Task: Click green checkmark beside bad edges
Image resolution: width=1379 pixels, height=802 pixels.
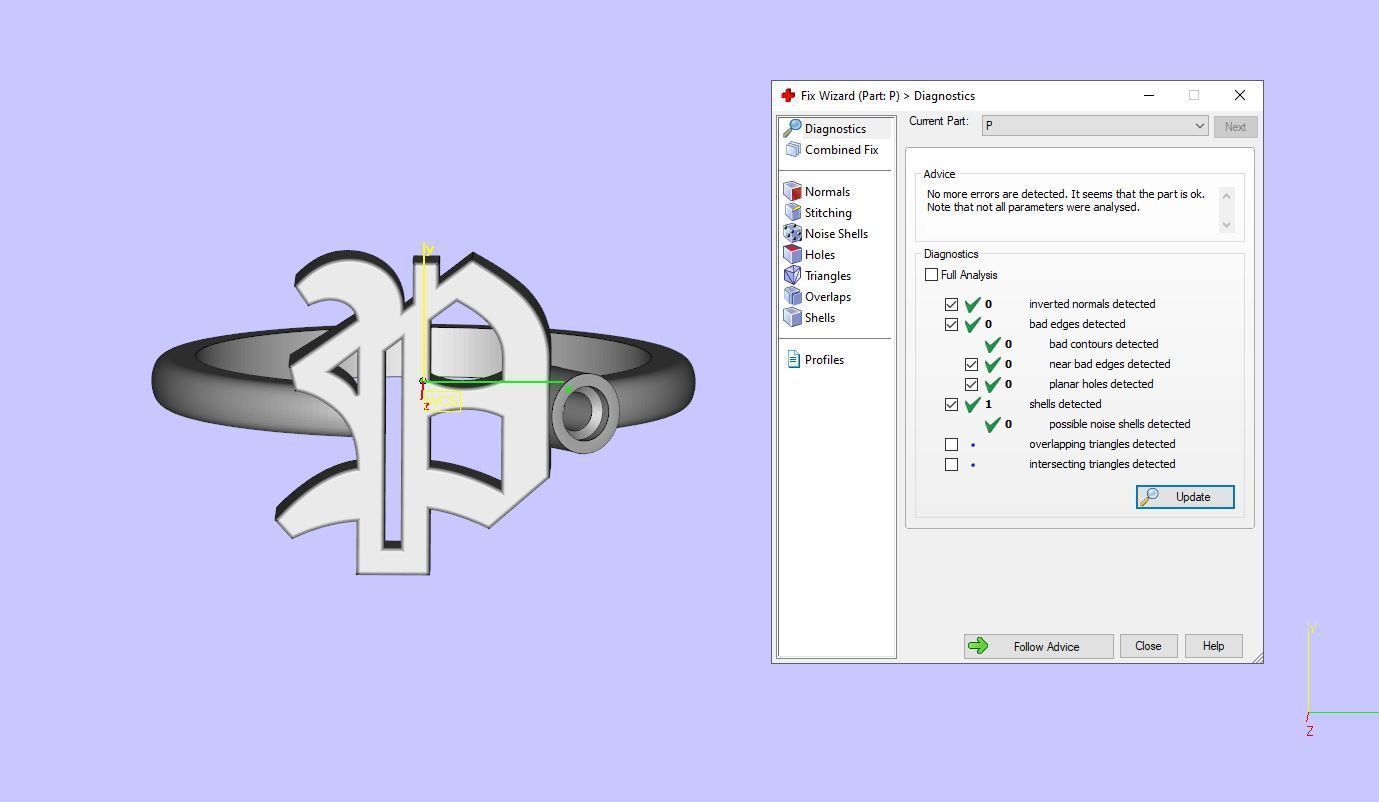Action: point(972,324)
